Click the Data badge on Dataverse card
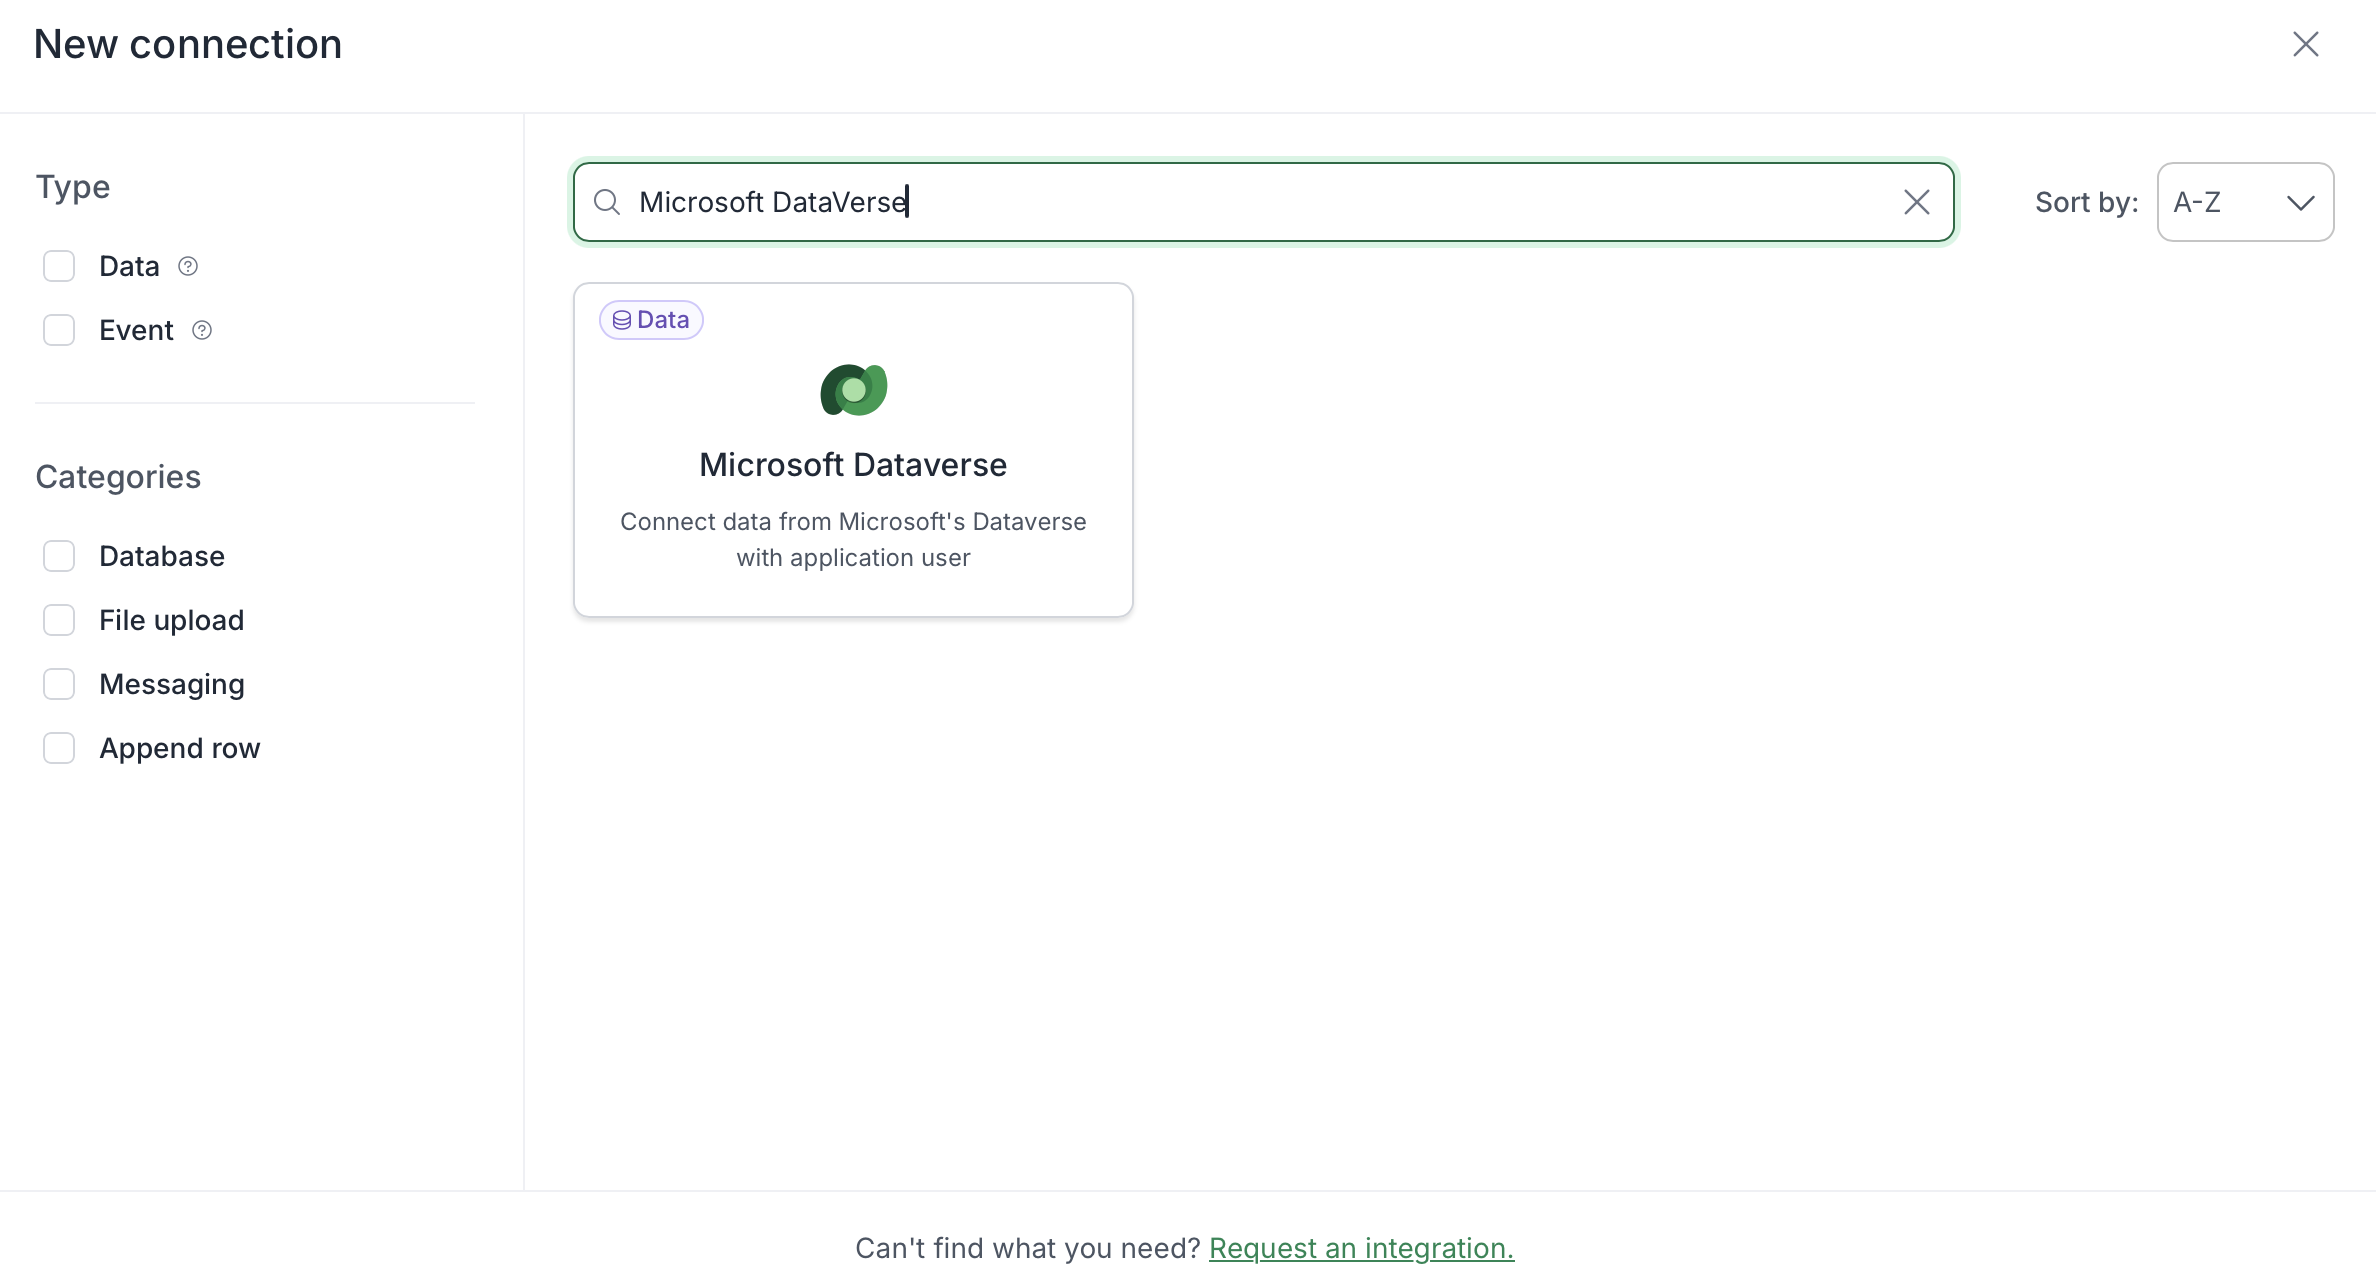The height and width of the screenshot is (1288, 2376). pyautogui.click(x=651, y=320)
